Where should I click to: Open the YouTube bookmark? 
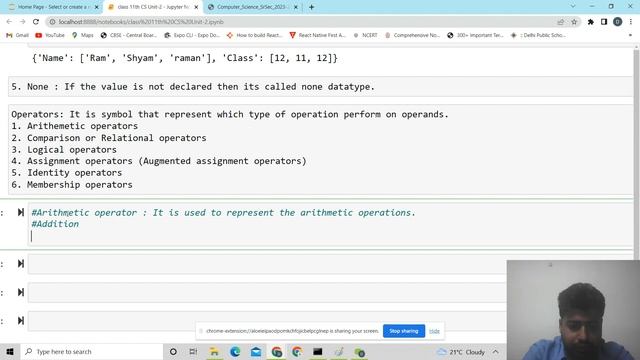pyautogui.click(x=50, y=35)
